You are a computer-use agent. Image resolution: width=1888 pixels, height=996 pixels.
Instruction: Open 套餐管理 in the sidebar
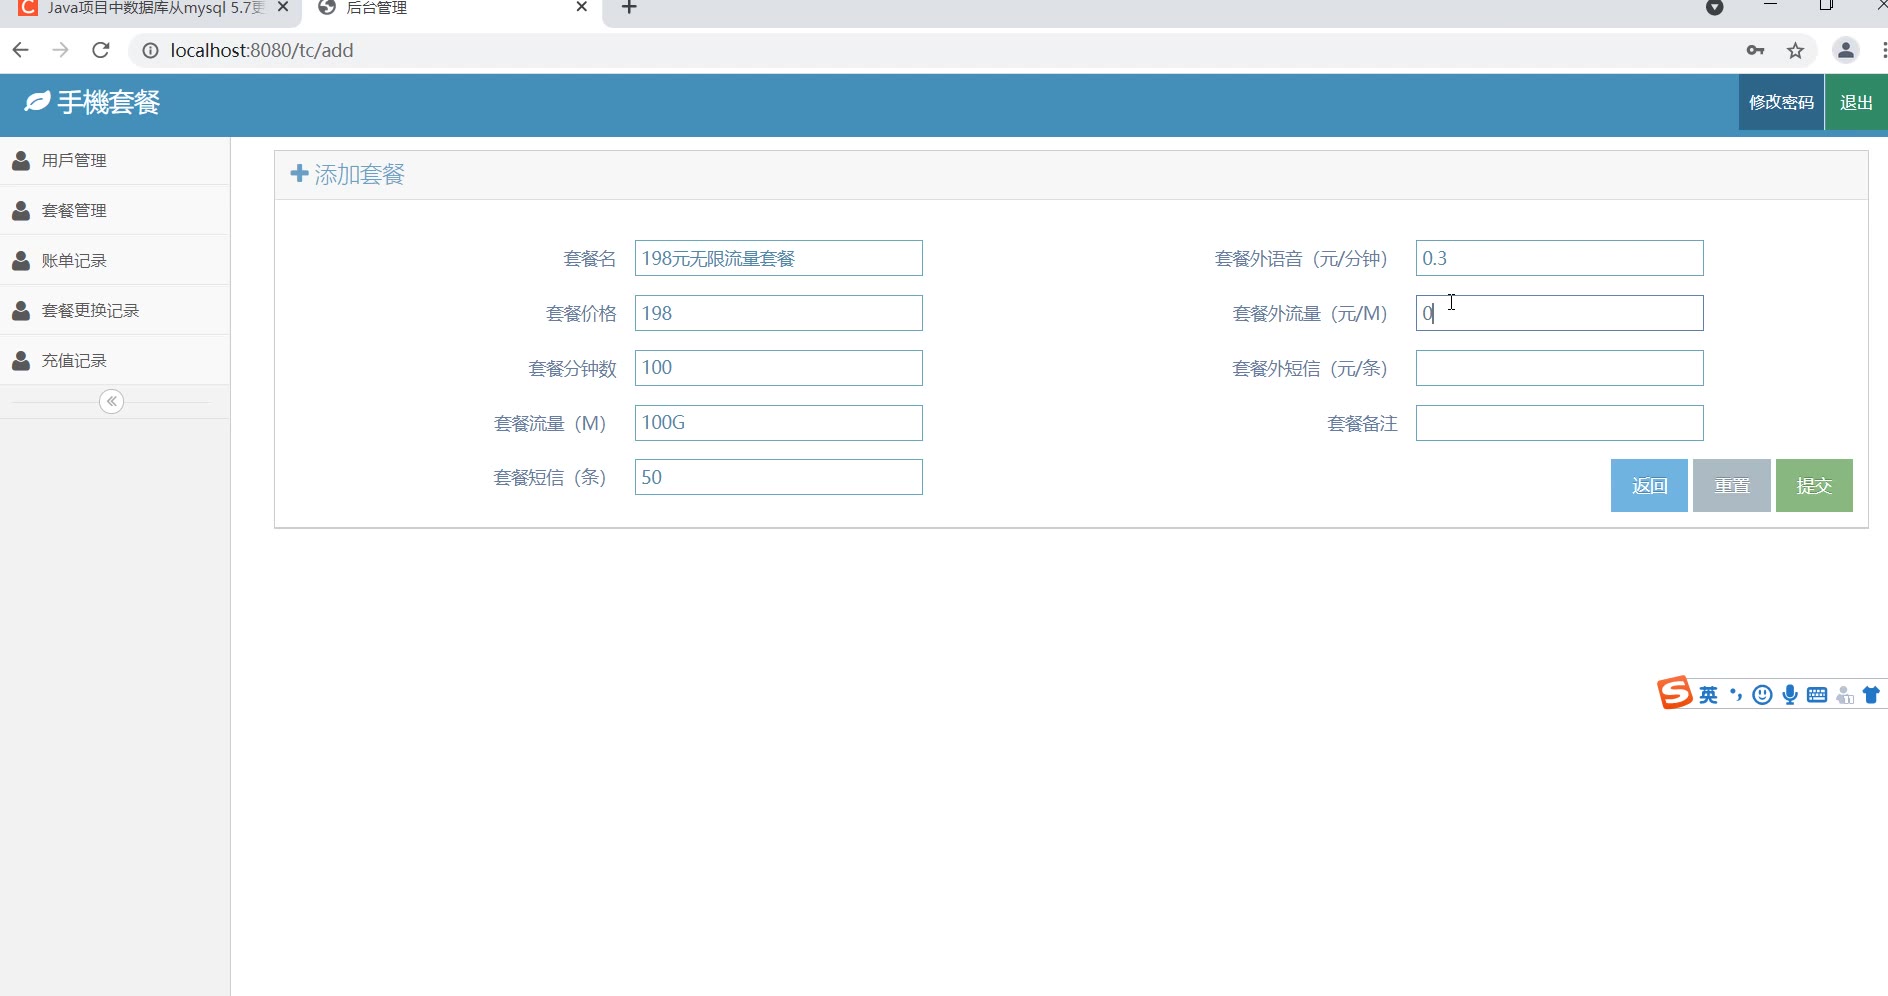pyautogui.click(x=115, y=210)
